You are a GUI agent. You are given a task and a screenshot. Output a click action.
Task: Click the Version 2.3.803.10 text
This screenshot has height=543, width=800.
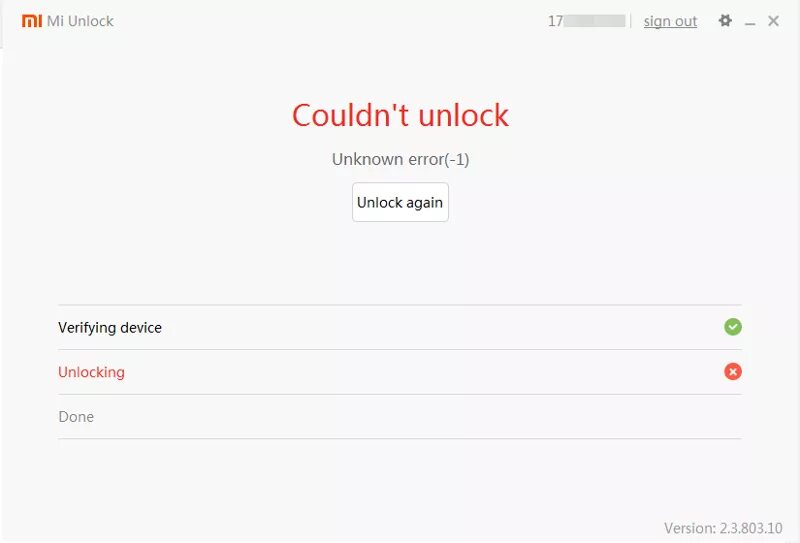pyautogui.click(x=723, y=528)
